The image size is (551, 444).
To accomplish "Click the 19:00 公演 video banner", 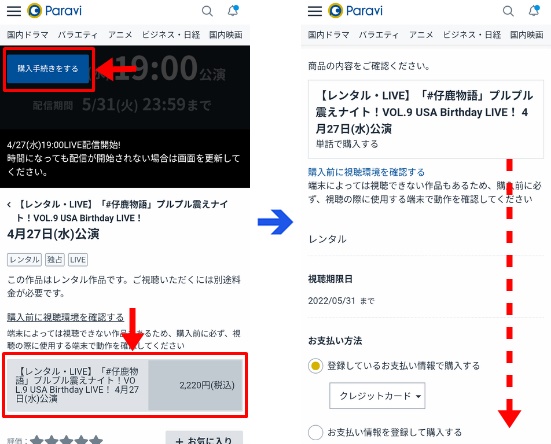I will pyautogui.click(x=125, y=87).
